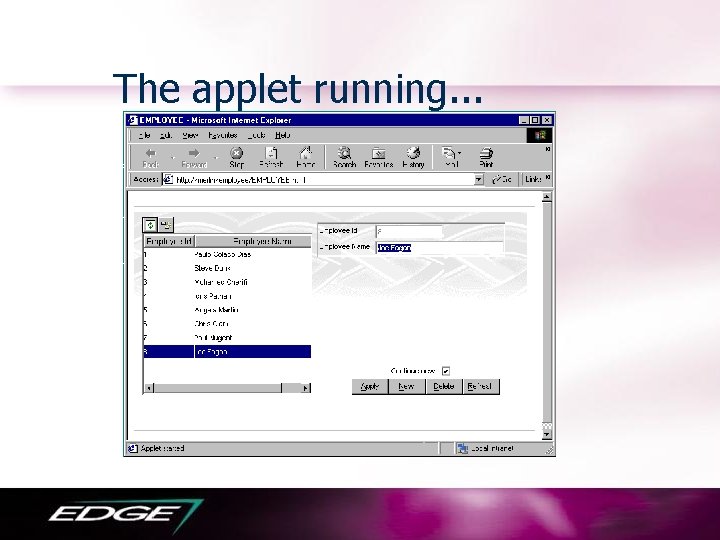Open the Edit menu
The height and width of the screenshot is (540, 720).
click(166, 135)
